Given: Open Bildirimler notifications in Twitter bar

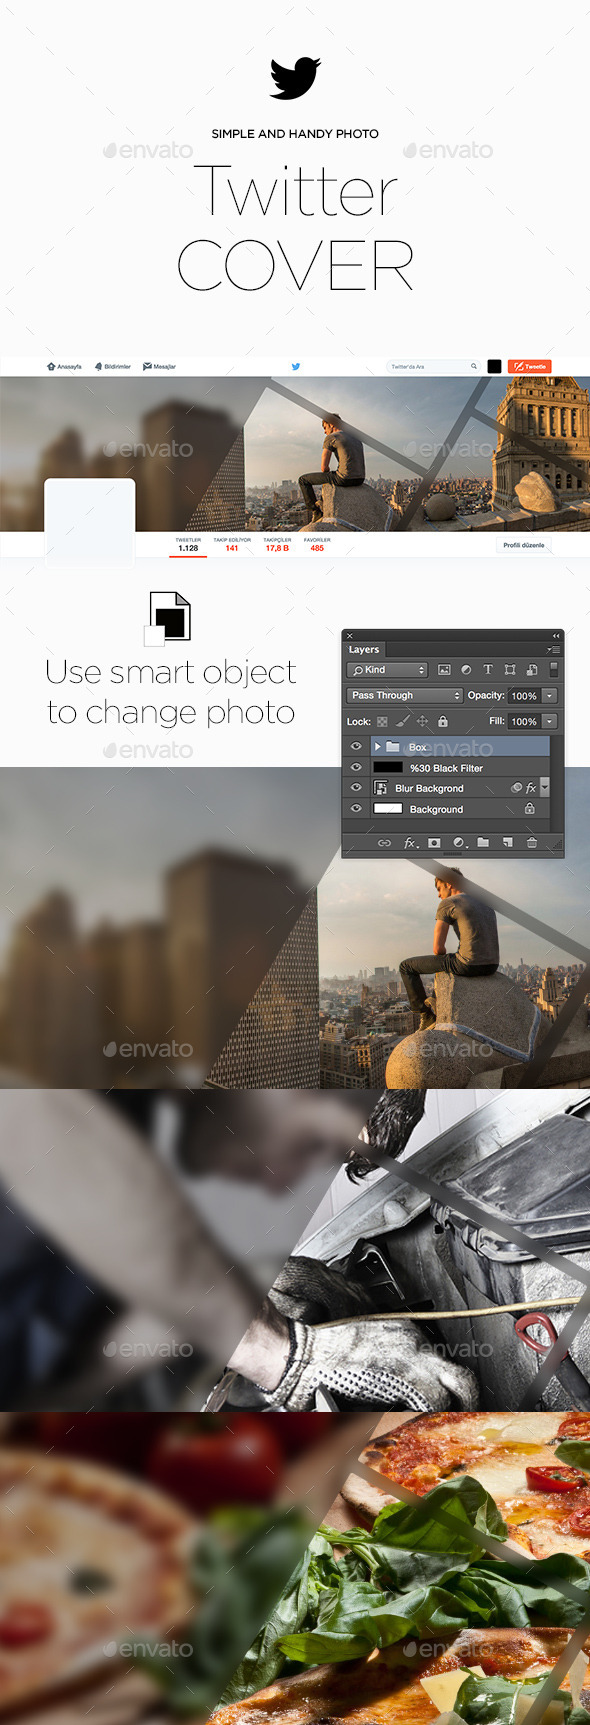Looking at the screenshot, I should (113, 367).
